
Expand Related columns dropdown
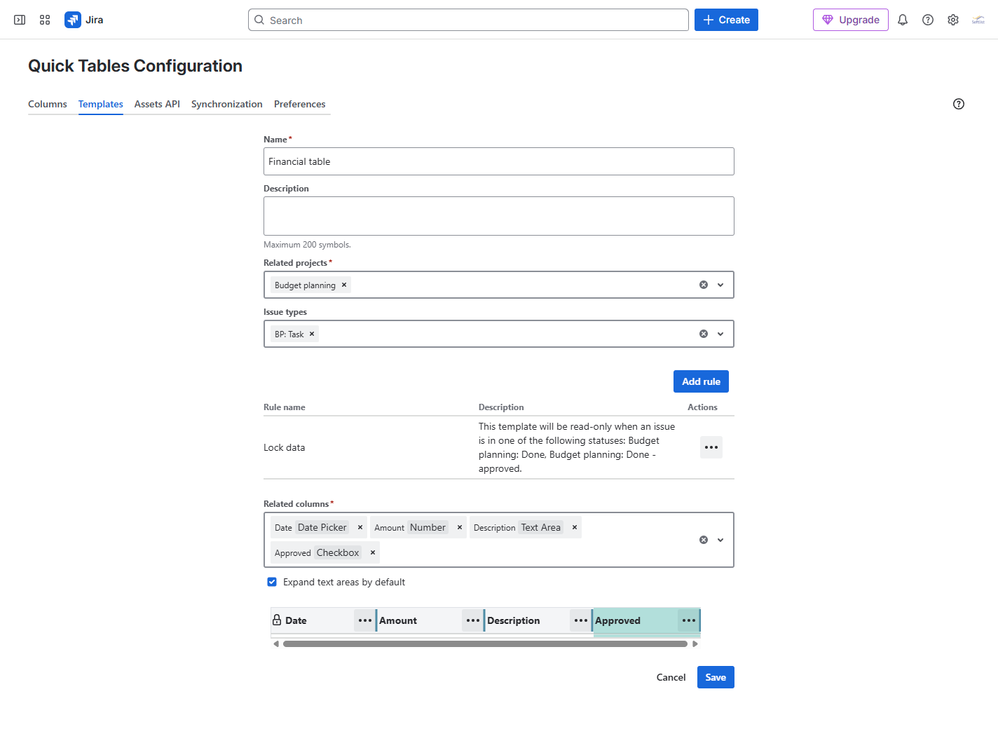point(720,540)
